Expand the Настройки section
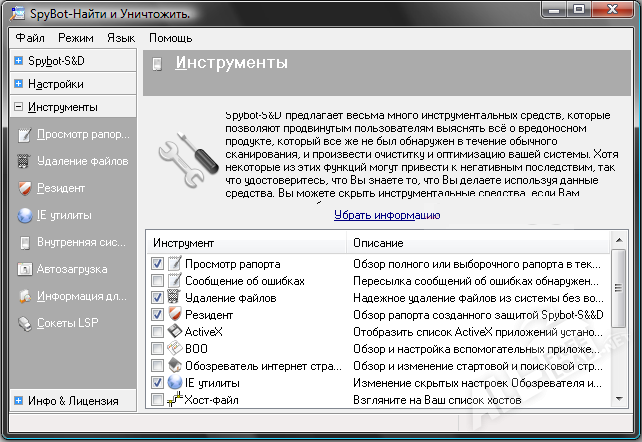Image resolution: width=642 pixels, height=442 pixels. (19, 84)
